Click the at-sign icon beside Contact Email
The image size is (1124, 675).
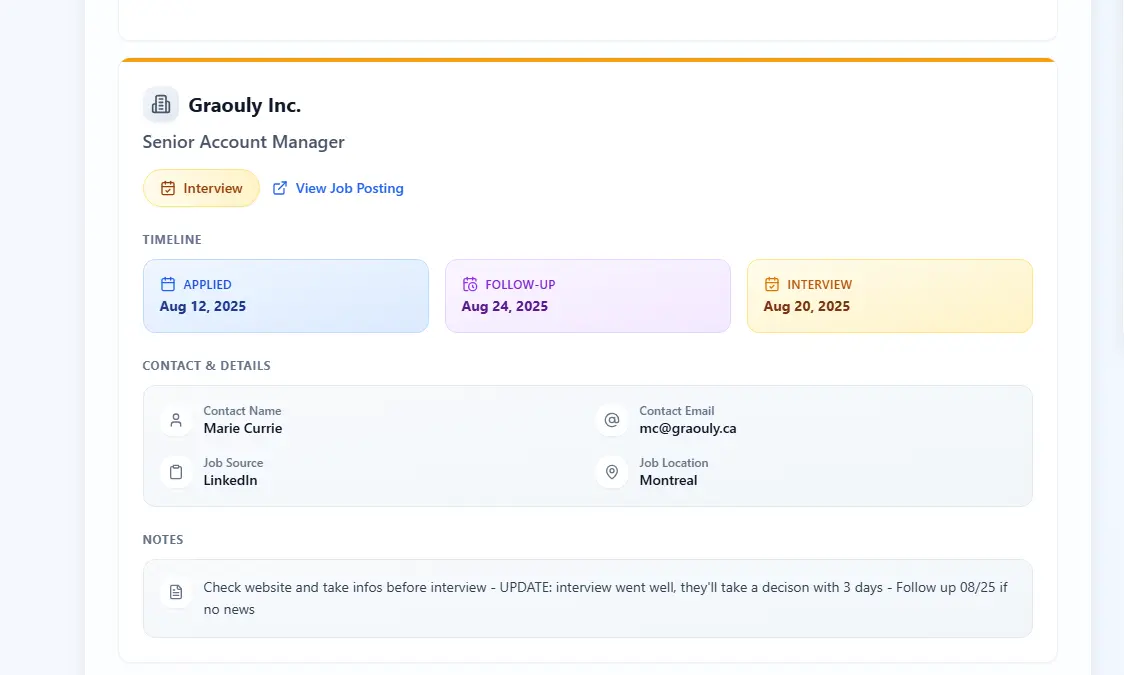point(611,420)
